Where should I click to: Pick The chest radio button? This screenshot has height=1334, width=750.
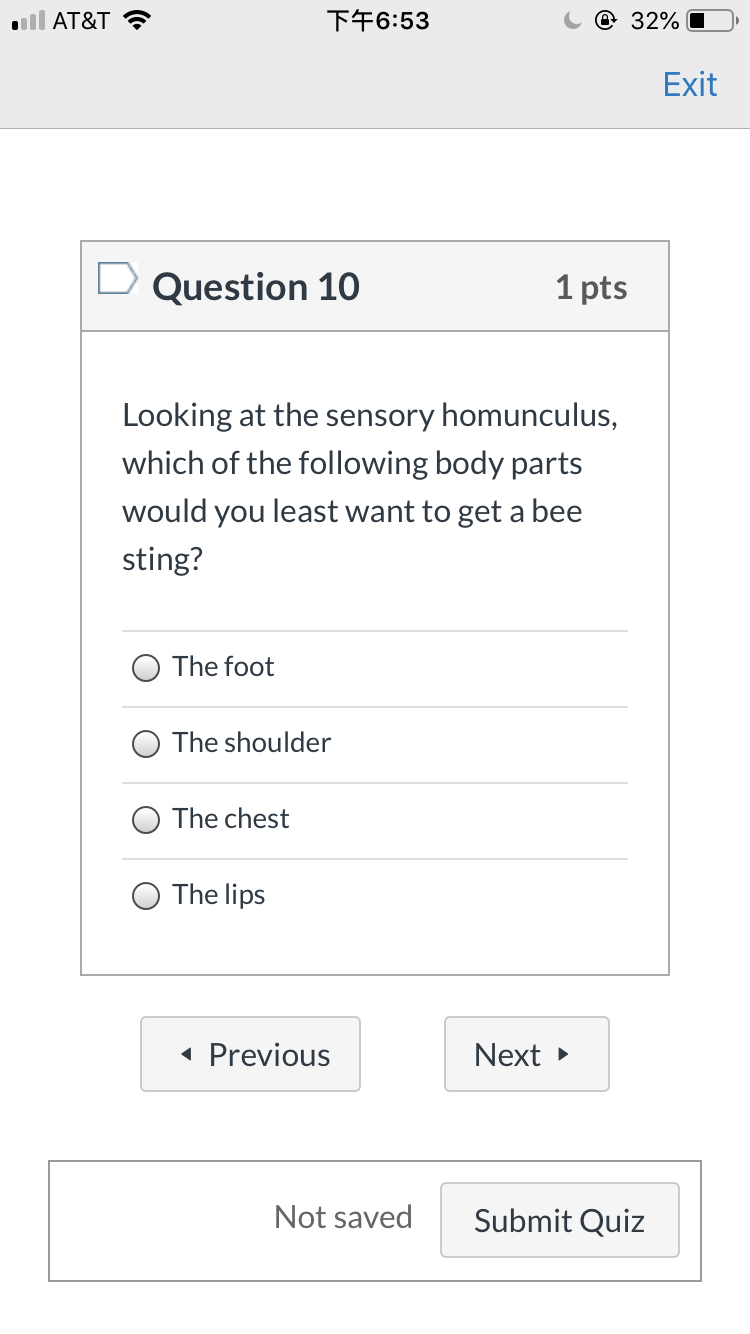pos(146,820)
